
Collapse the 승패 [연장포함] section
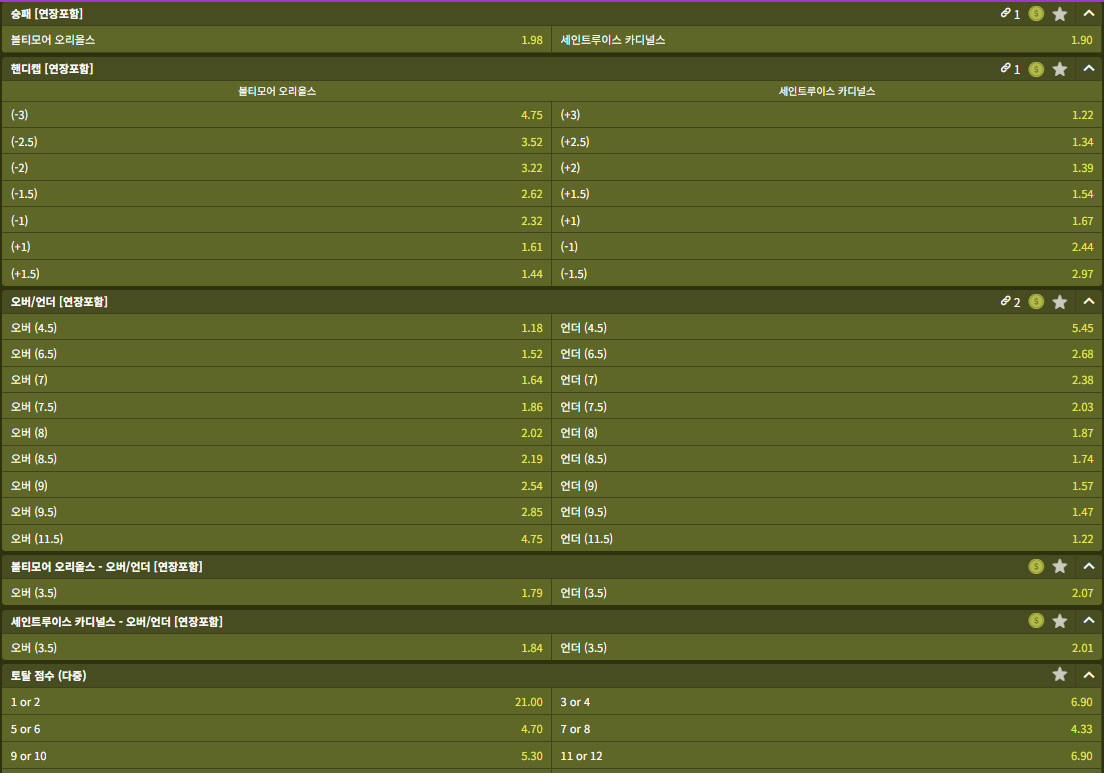1089,13
